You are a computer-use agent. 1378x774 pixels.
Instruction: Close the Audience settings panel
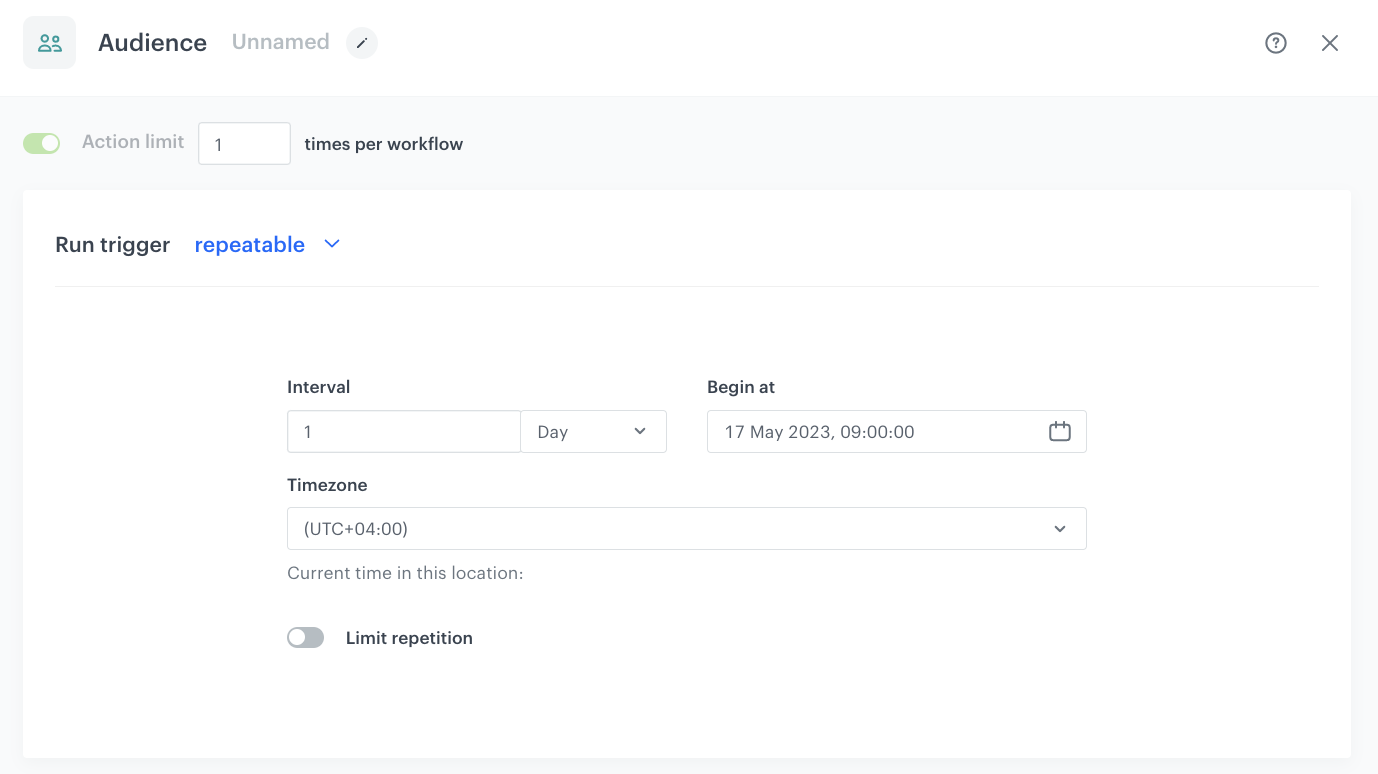tap(1329, 43)
